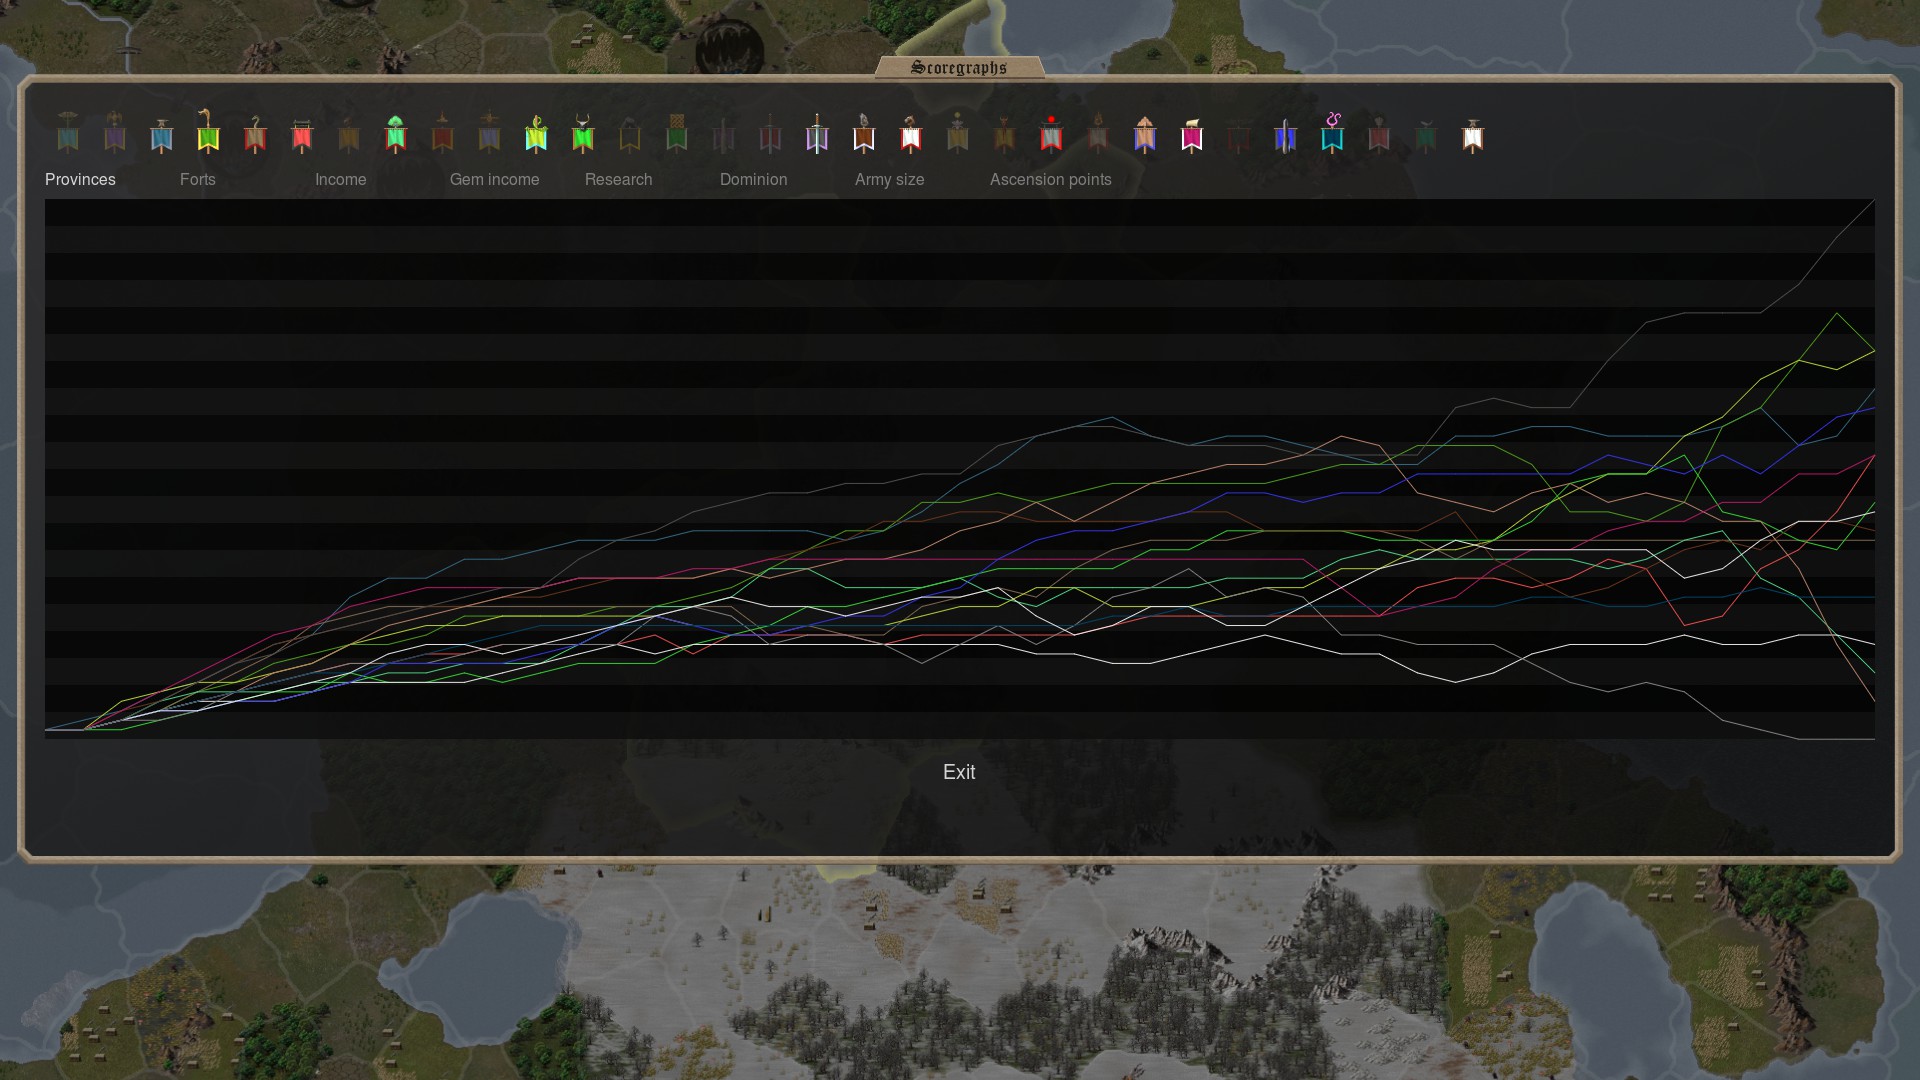The width and height of the screenshot is (1920, 1080).
Task: Select the peach banner with blue trim
Action: coord(1145,134)
